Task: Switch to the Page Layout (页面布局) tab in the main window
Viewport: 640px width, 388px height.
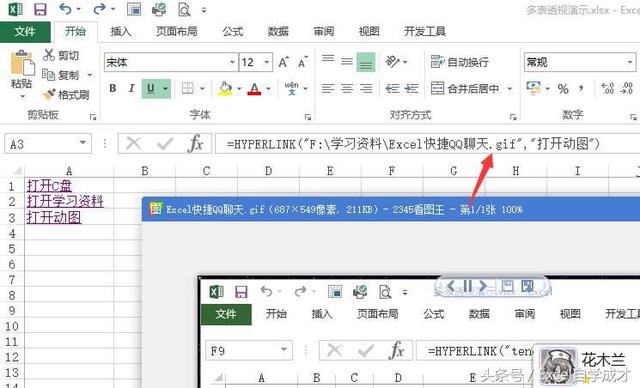Action: (x=177, y=31)
